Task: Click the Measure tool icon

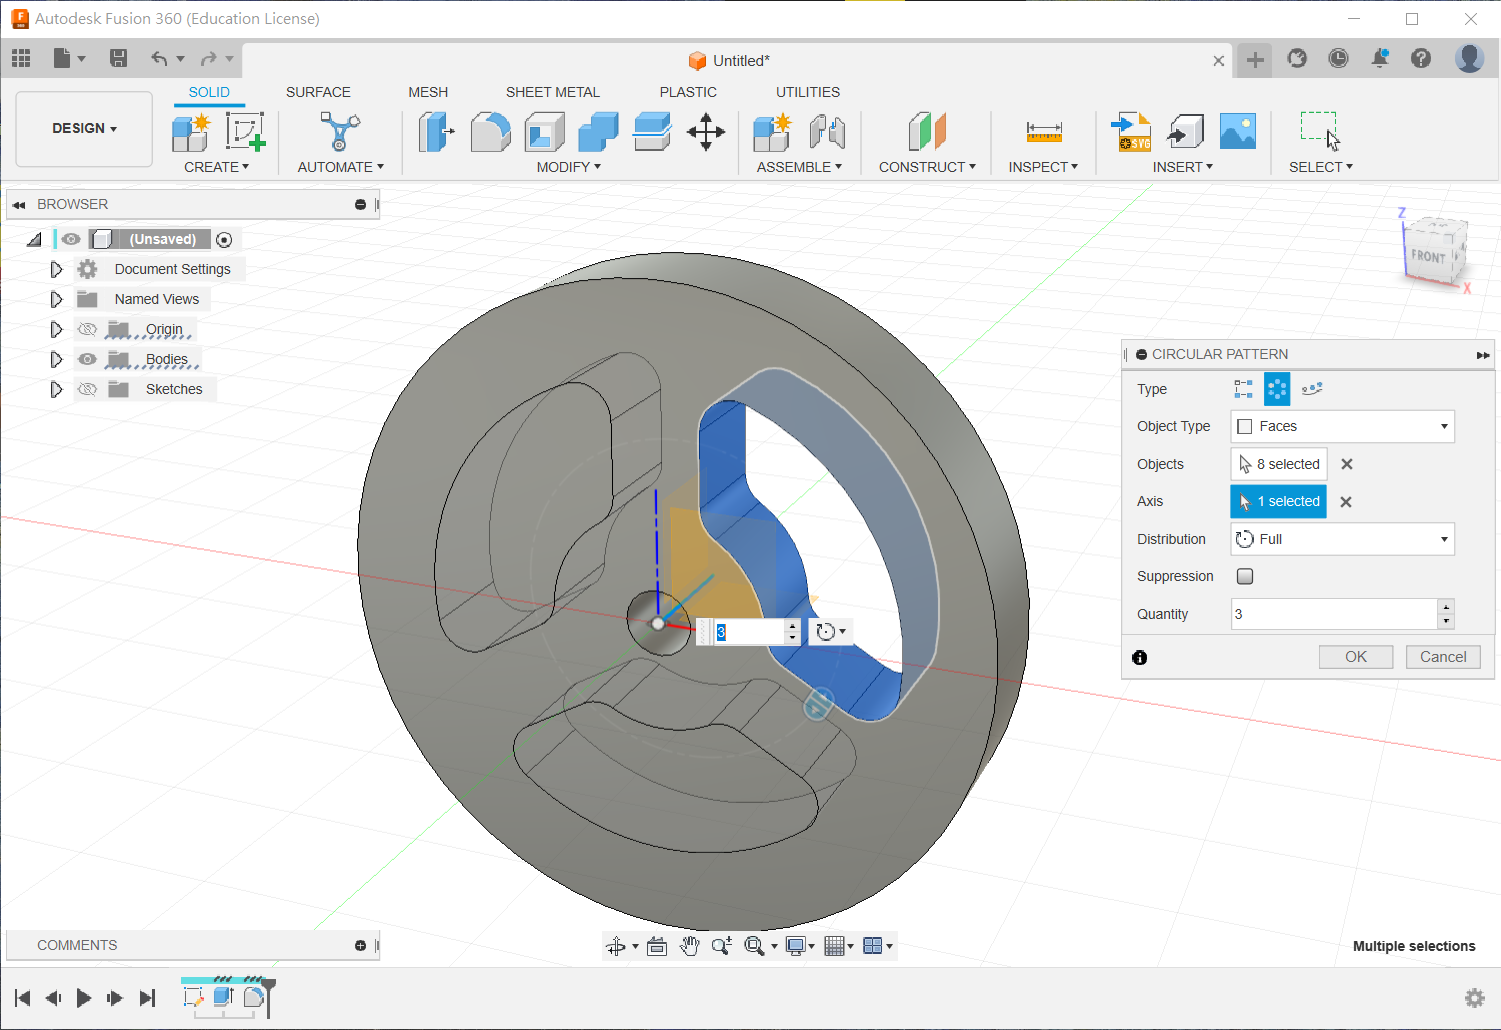Action: click(1043, 132)
